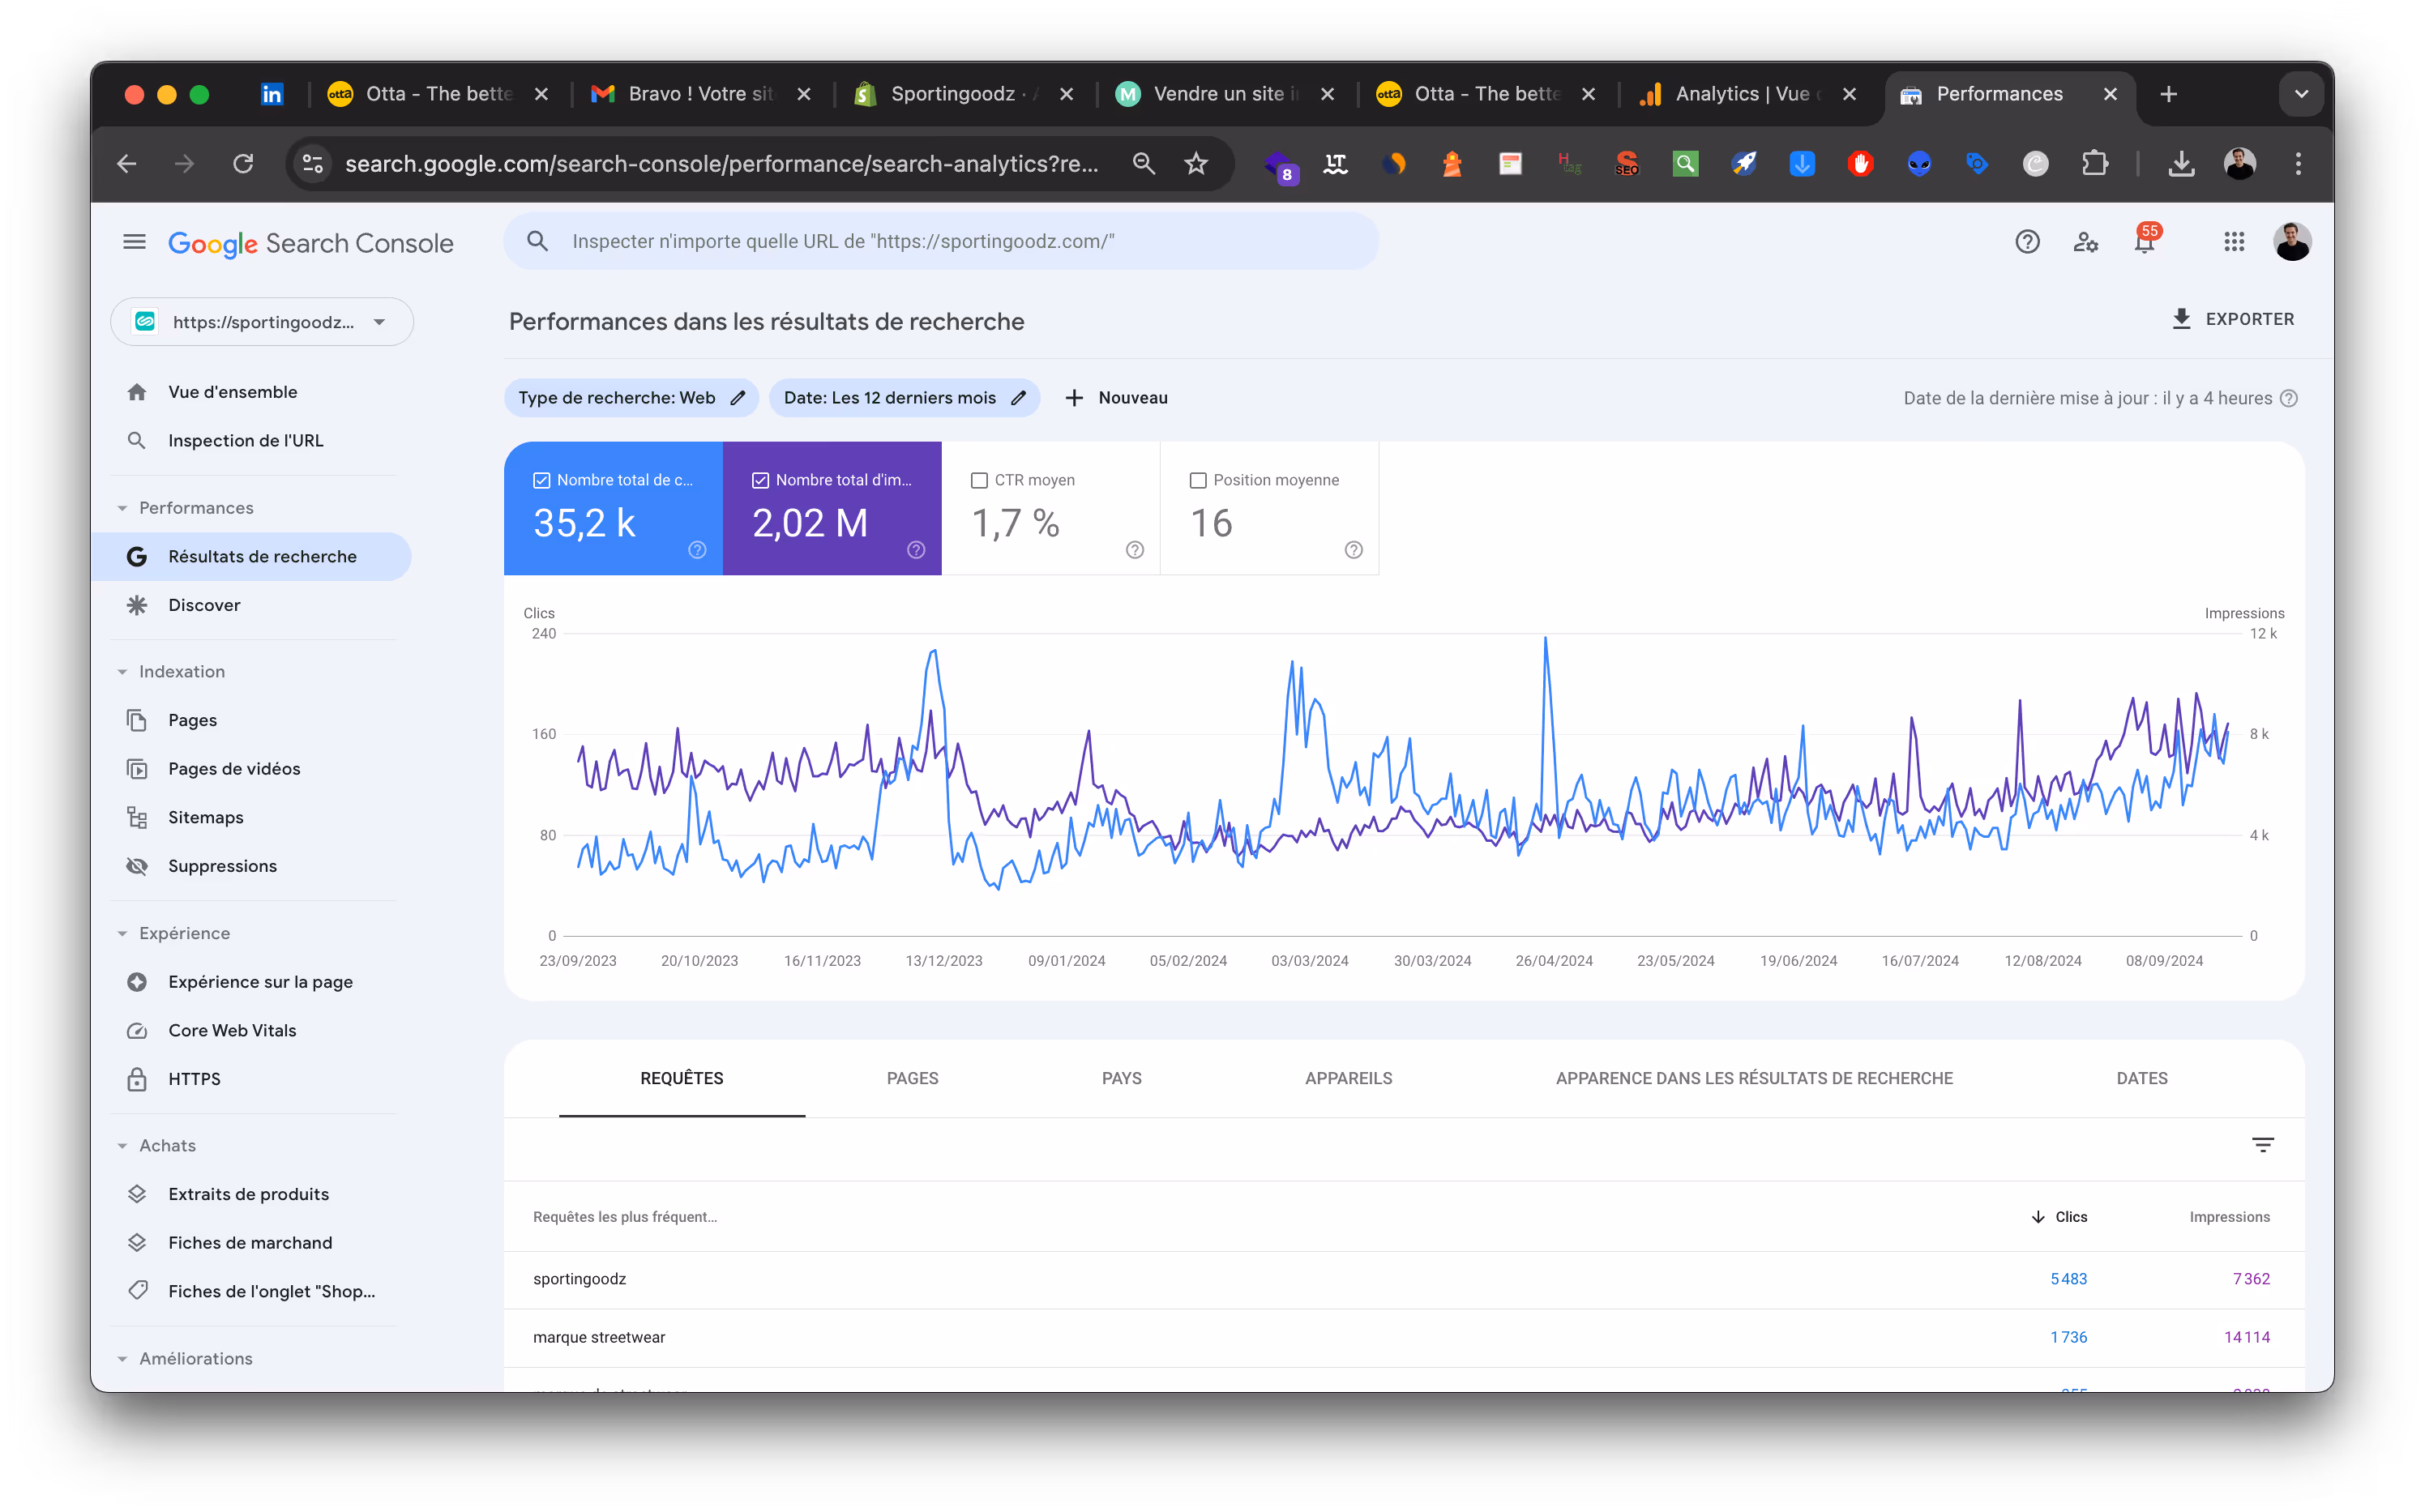Open Core Web Vitals in sidebar

(x=232, y=1030)
